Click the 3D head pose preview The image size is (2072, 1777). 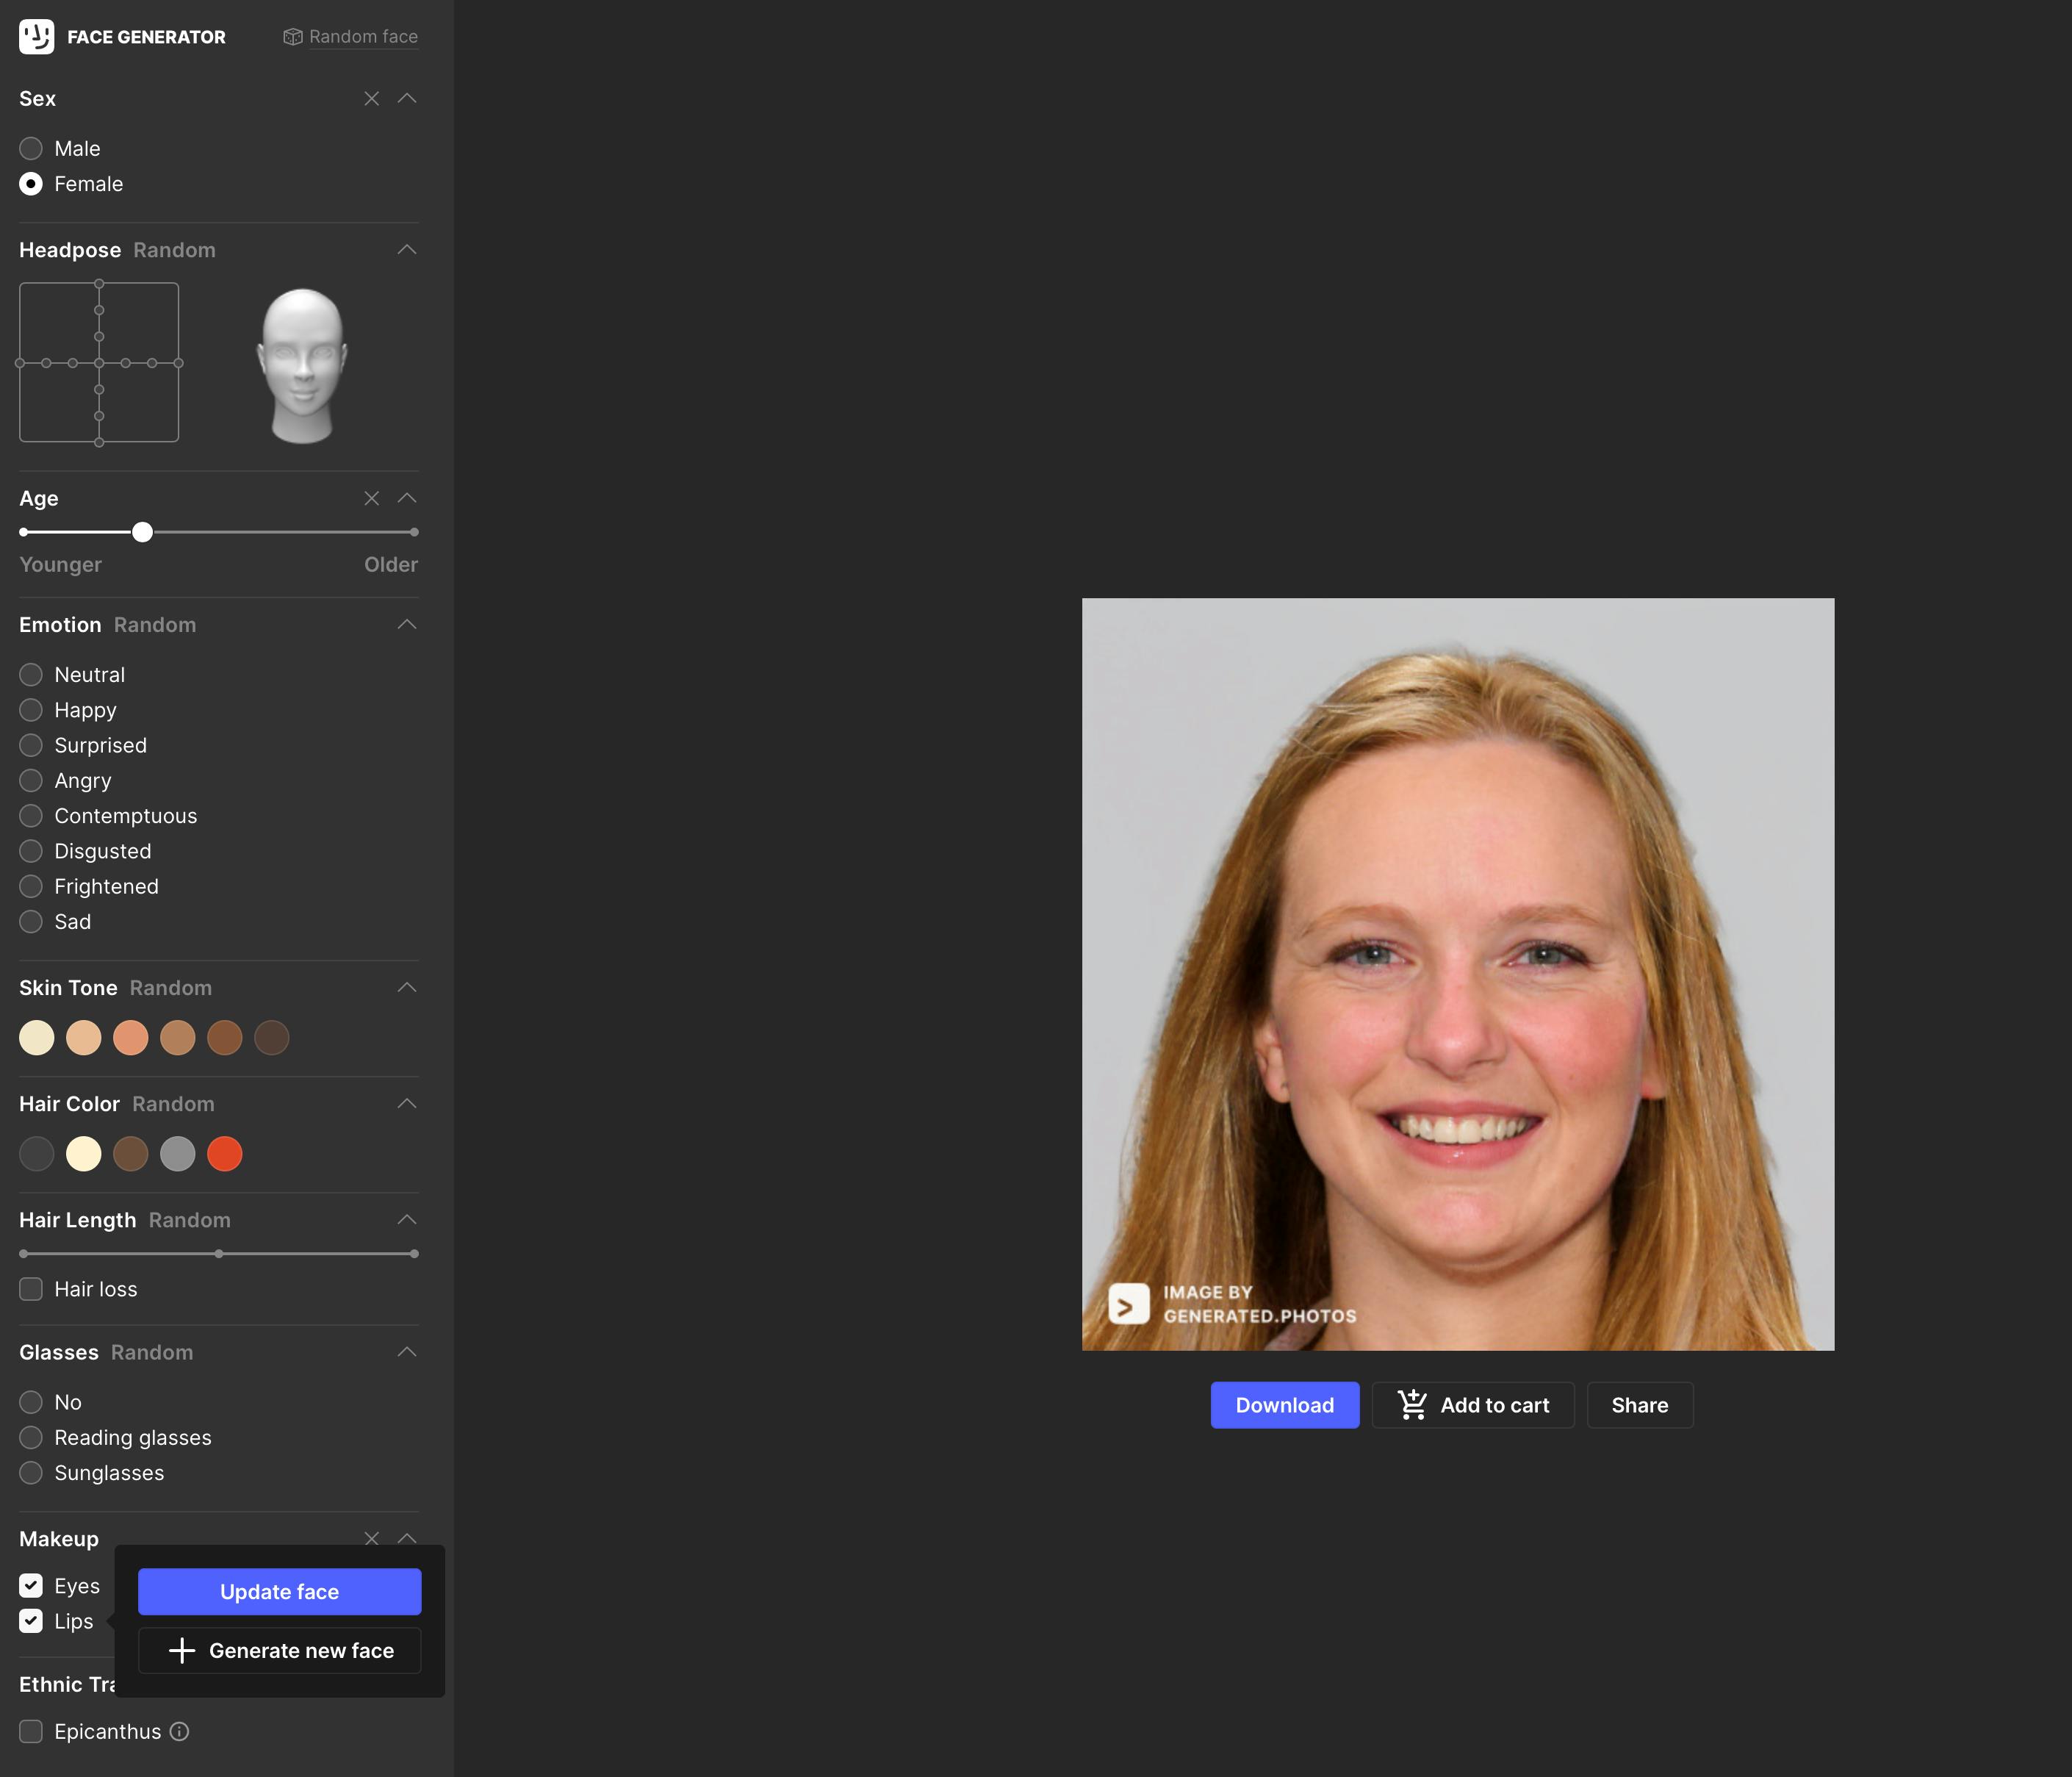(x=302, y=365)
